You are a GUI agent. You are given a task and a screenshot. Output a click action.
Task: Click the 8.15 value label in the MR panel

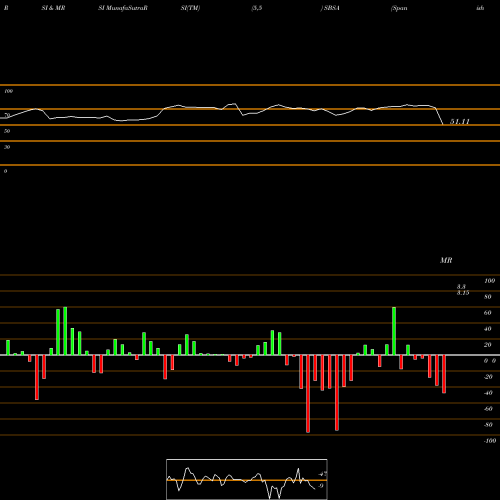tap(463, 293)
